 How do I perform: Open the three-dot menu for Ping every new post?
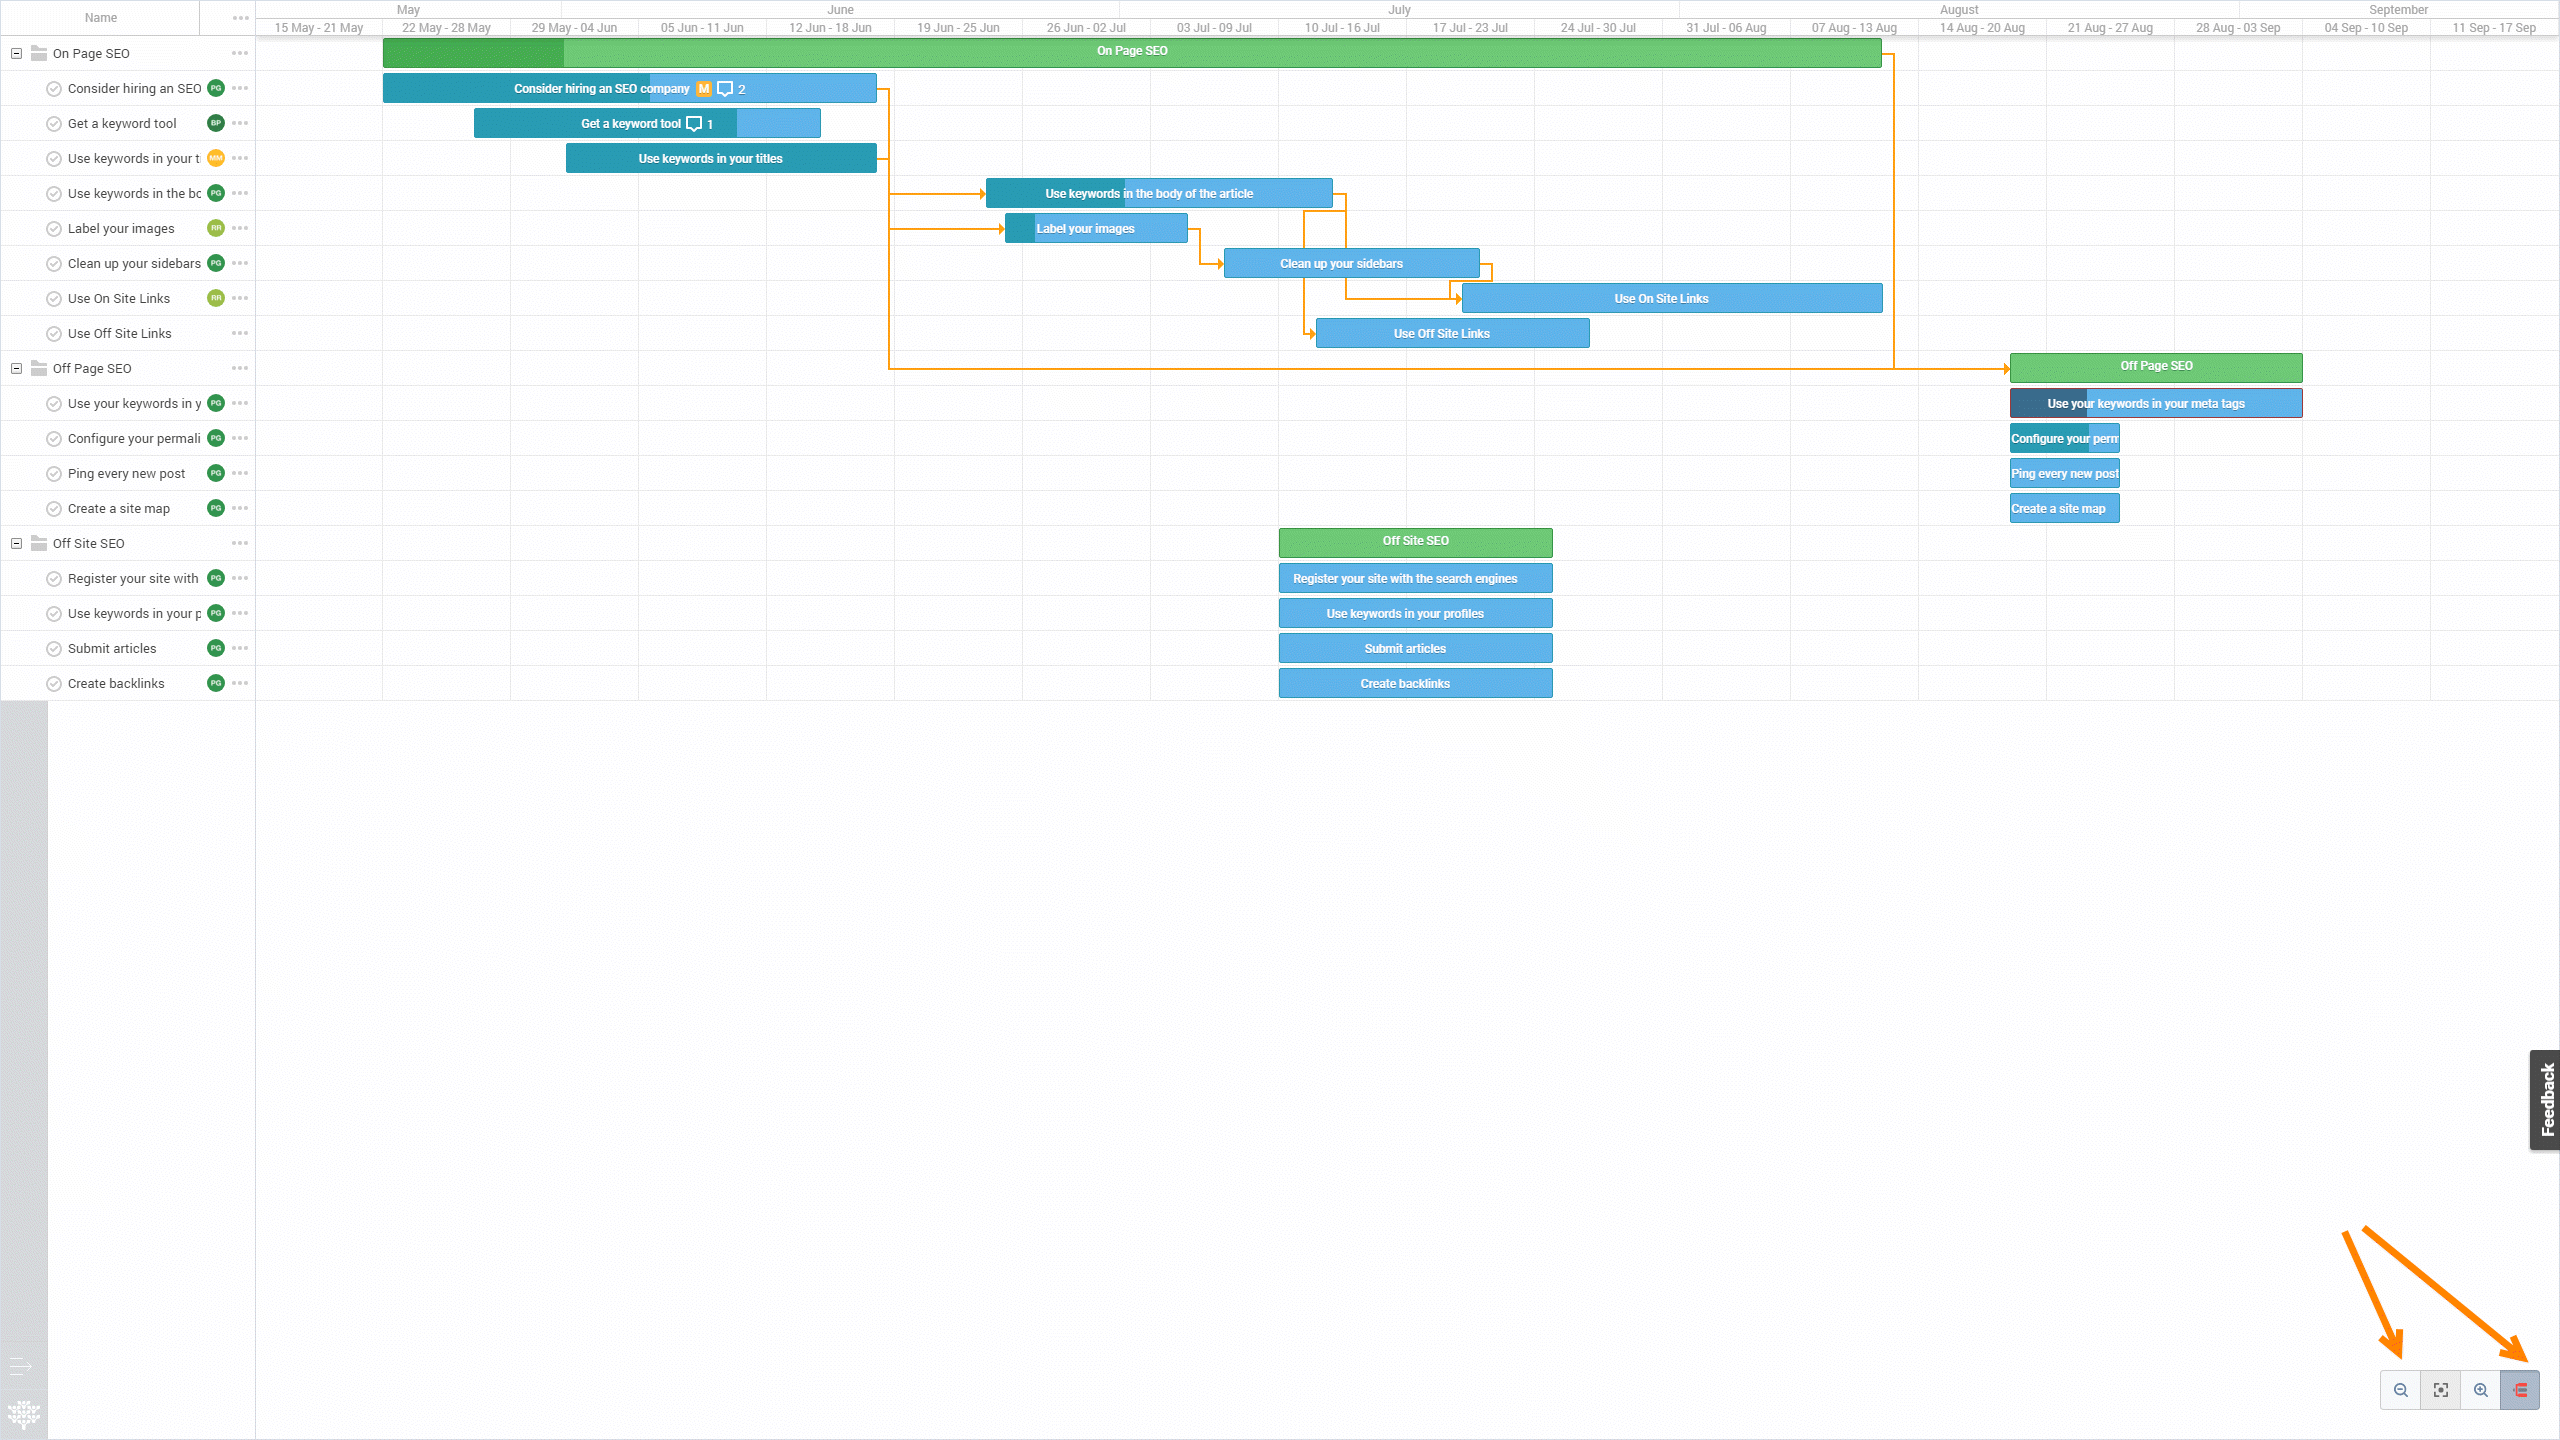tap(239, 473)
